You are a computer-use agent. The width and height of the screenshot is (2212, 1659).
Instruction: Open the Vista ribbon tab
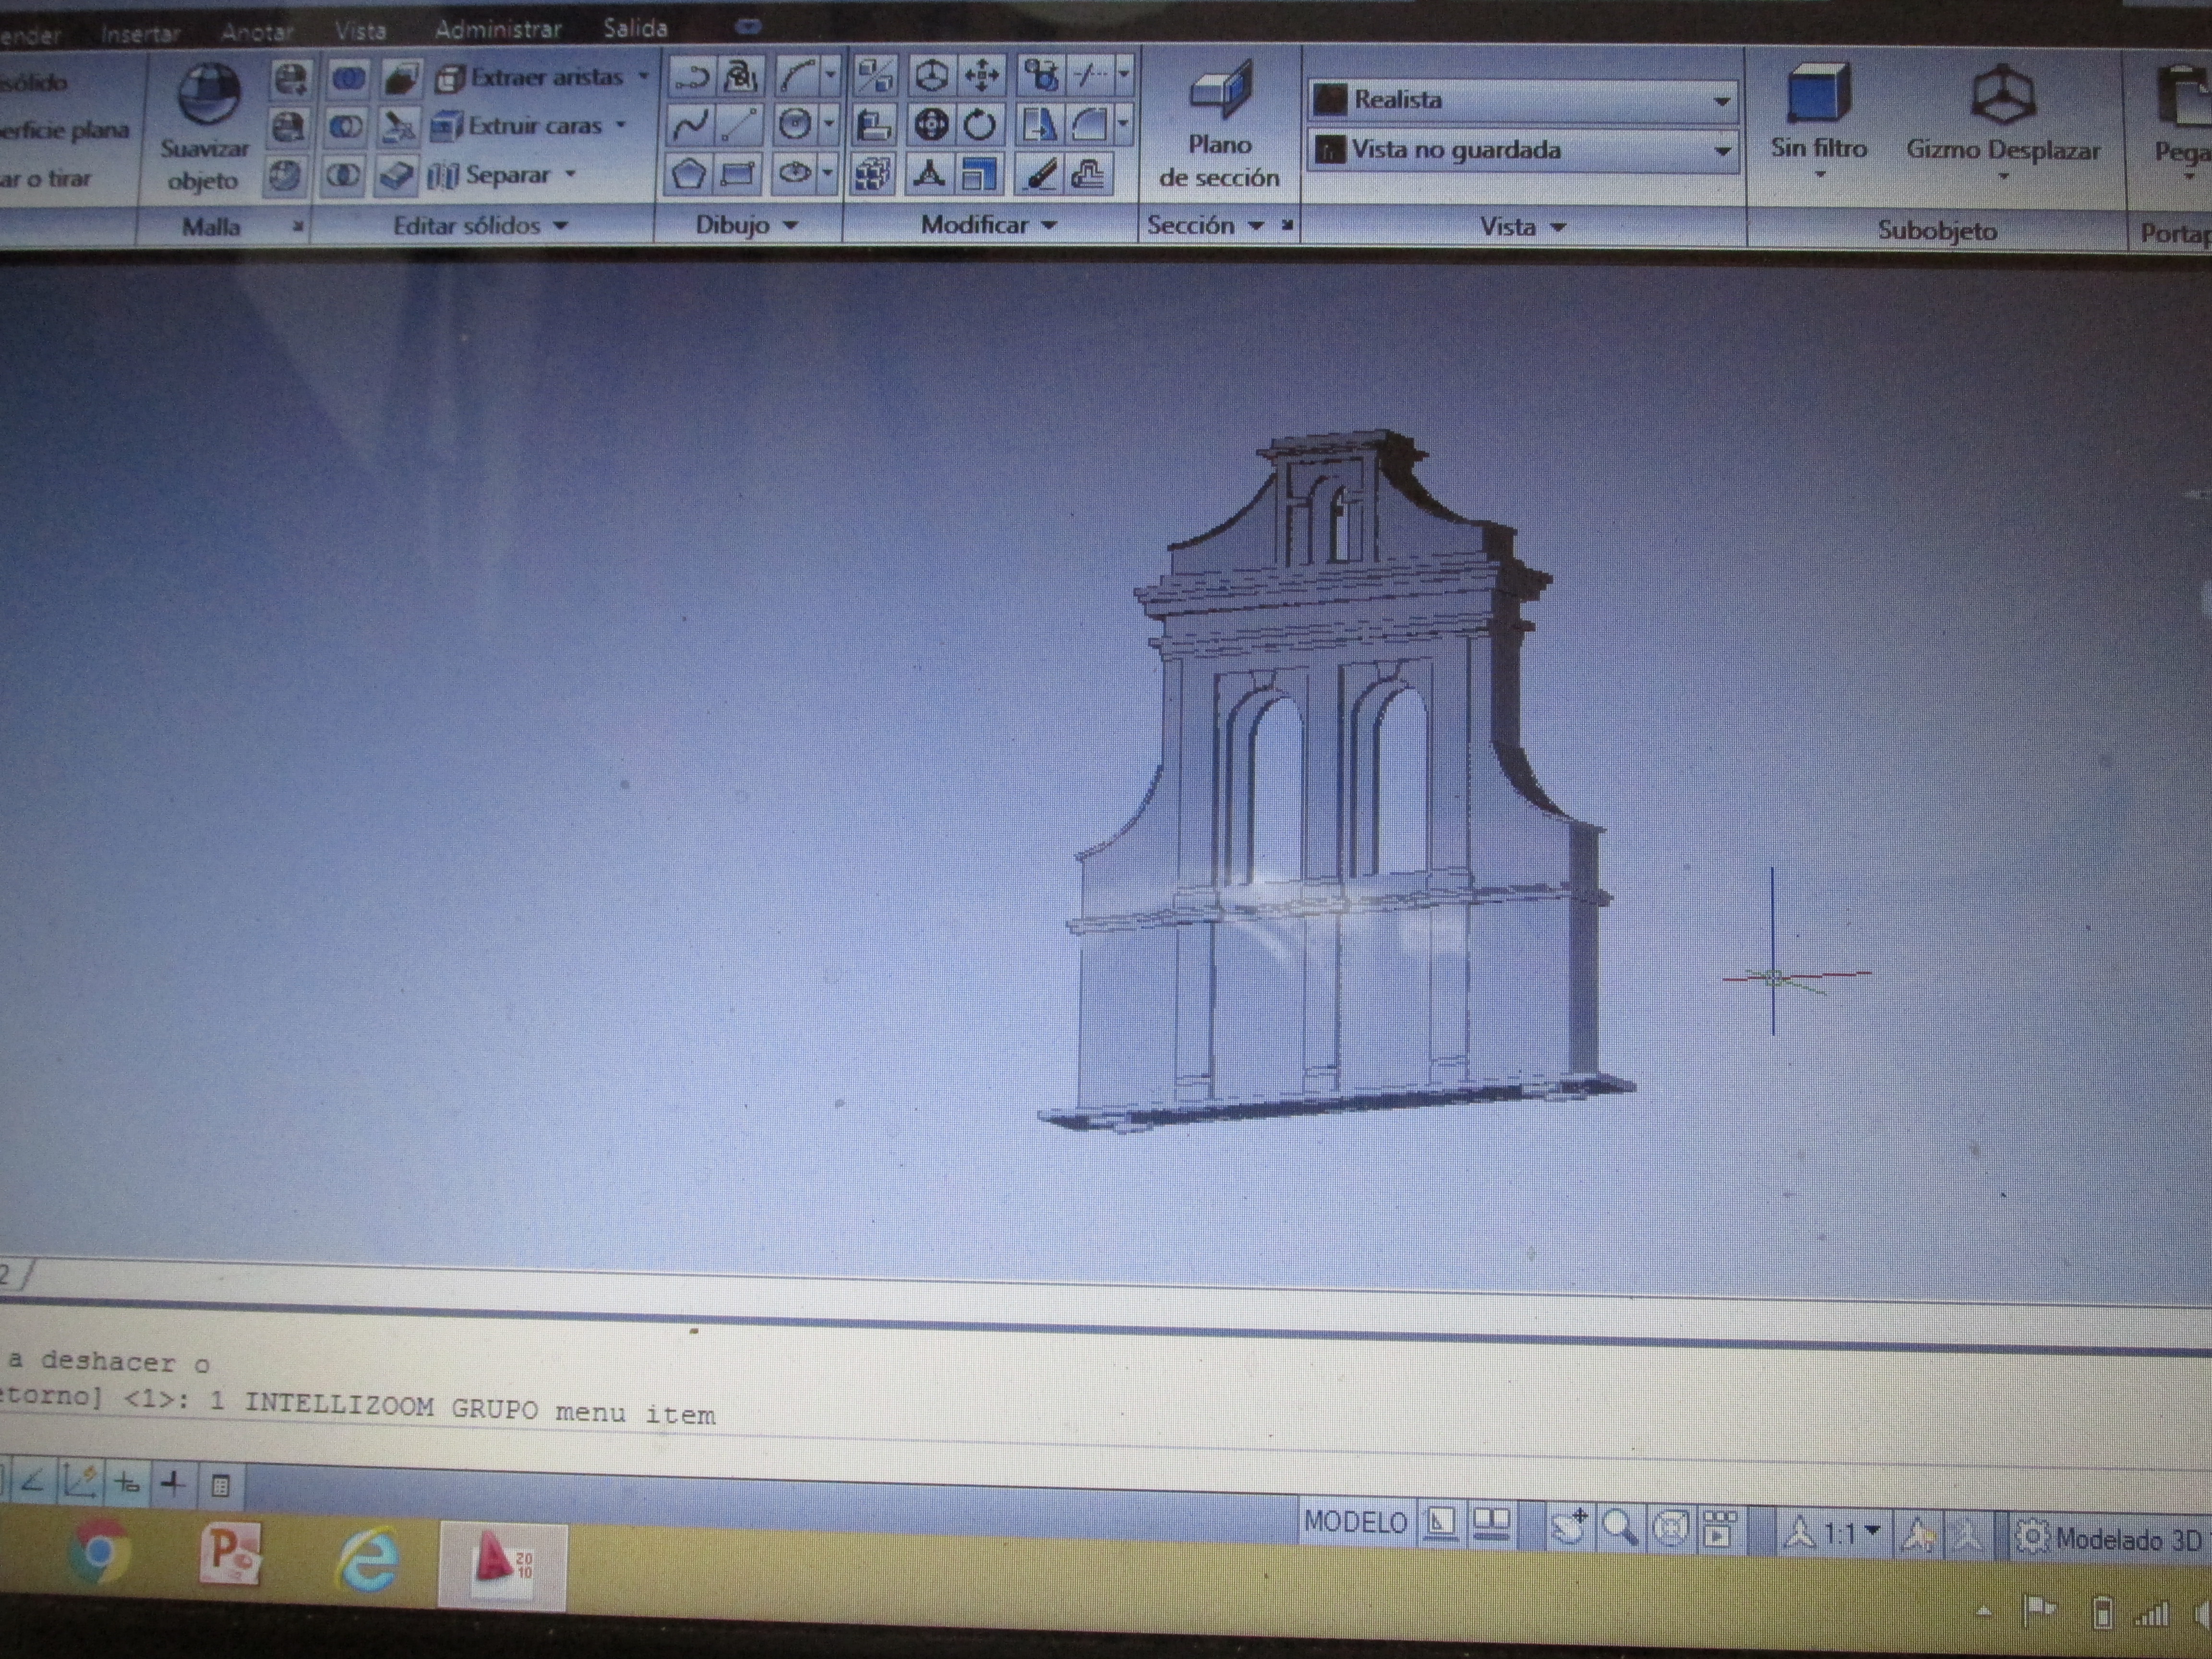360,31
